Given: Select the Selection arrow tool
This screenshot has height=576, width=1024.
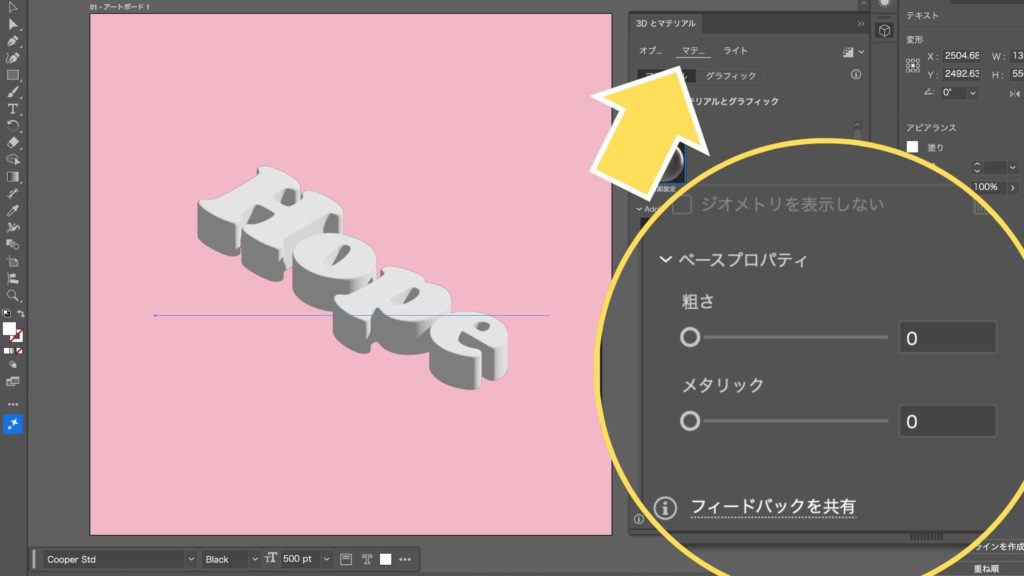Looking at the screenshot, I should click(13, 25).
